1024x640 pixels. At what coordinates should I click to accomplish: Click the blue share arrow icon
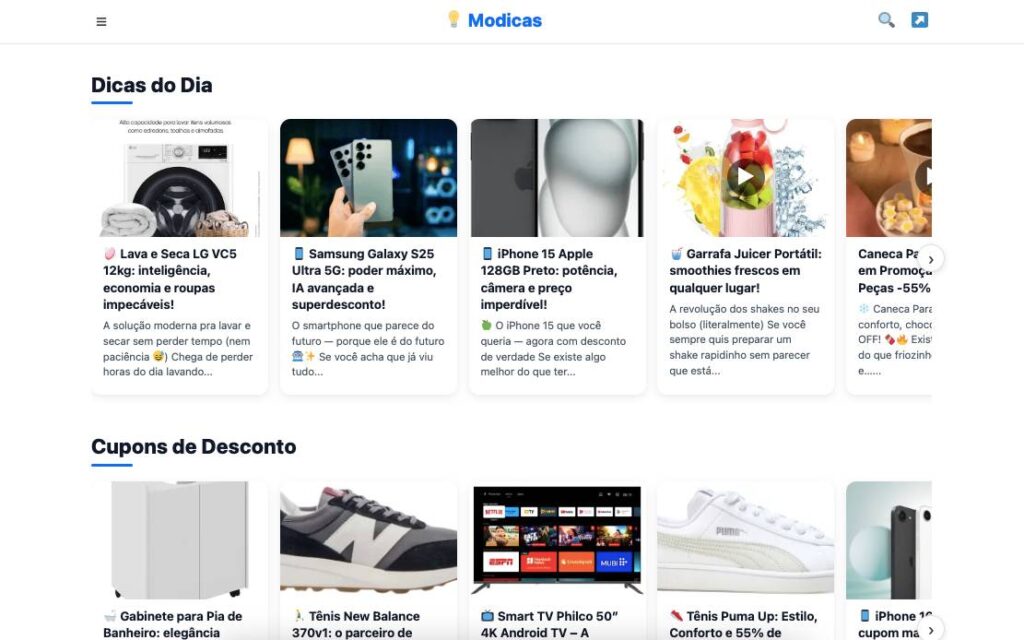pos(920,20)
